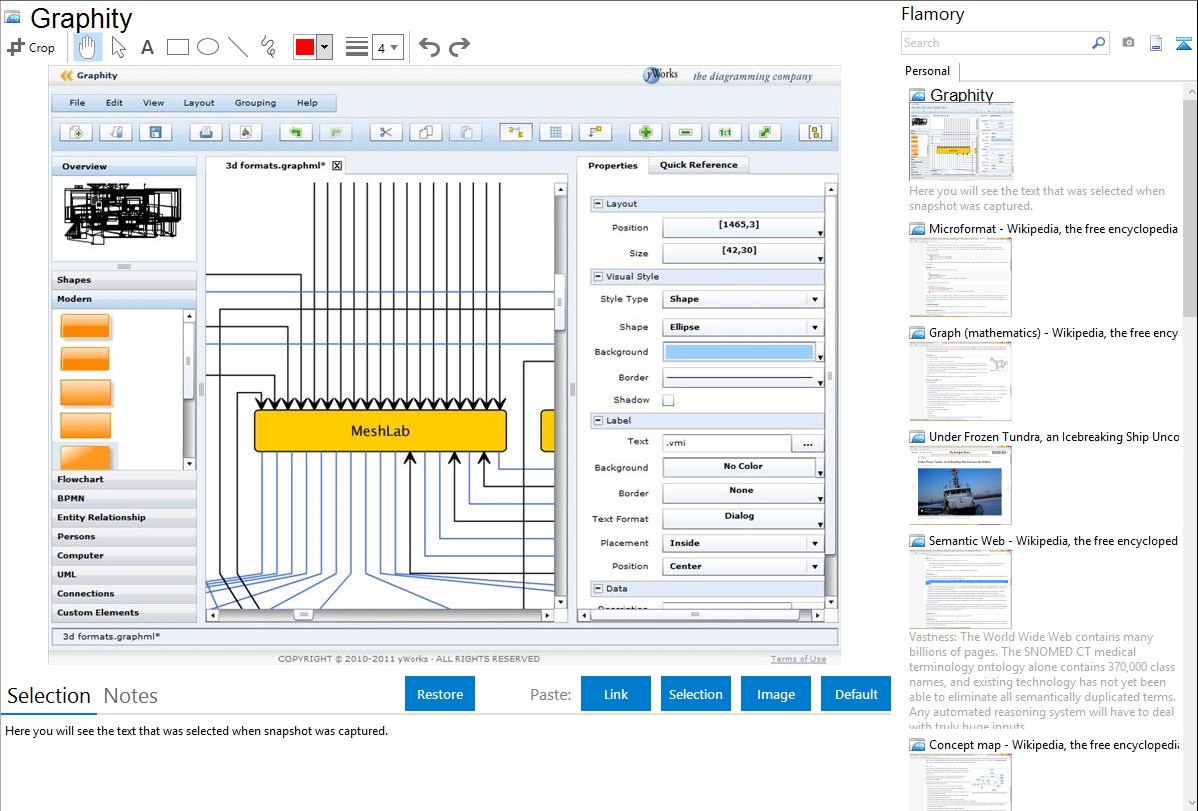Click Graphity's 1:1 zoom icon
1198x811 pixels.
tap(725, 132)
